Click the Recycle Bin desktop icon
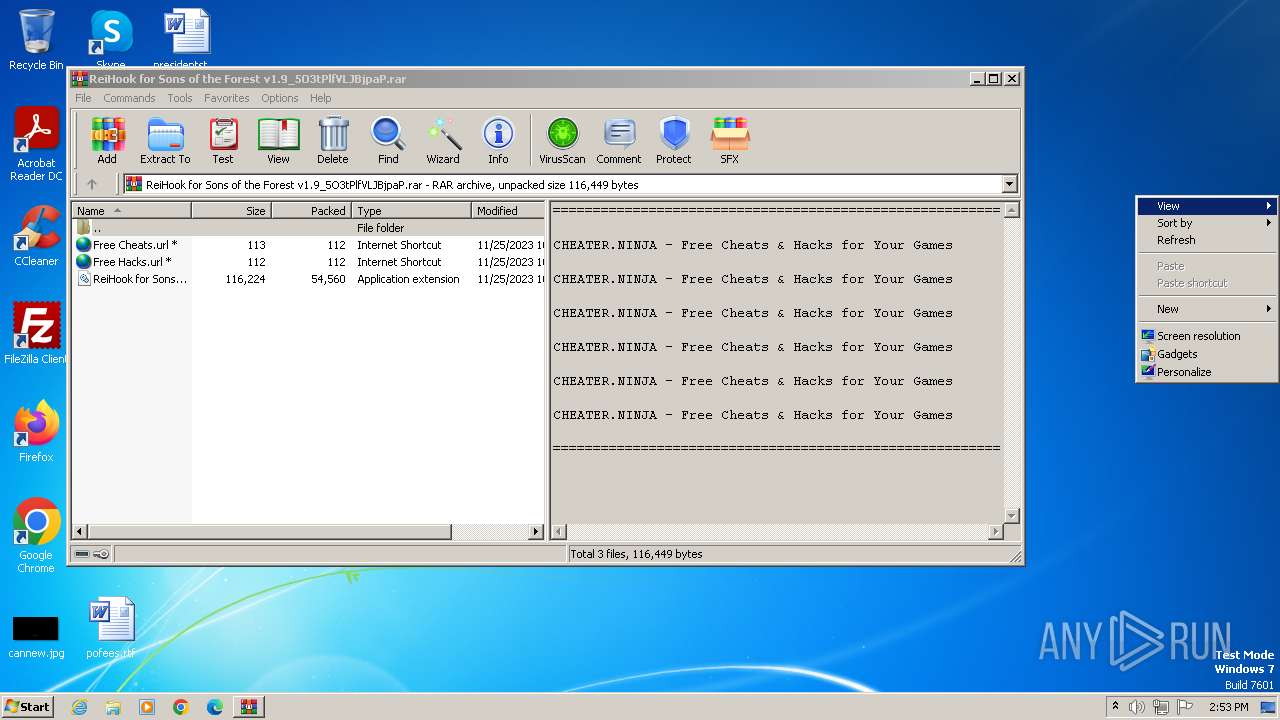 point(36,40)
